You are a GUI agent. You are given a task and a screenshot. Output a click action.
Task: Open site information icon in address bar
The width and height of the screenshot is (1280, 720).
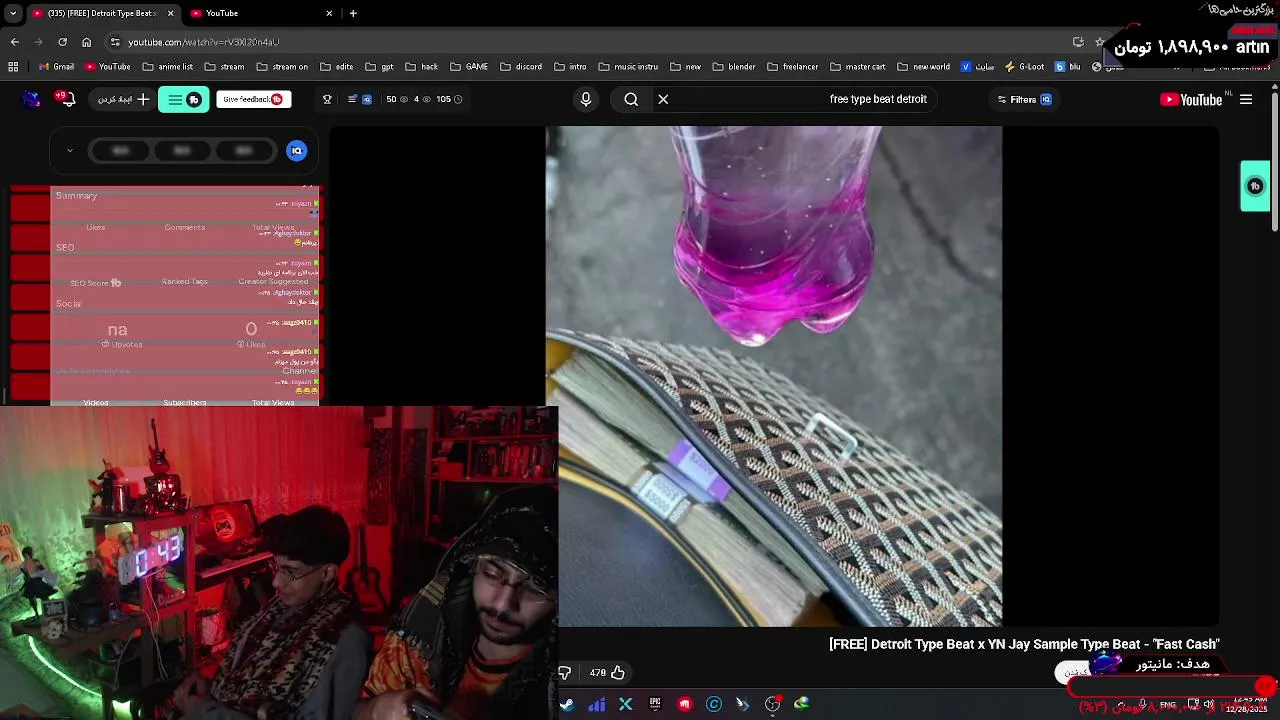pos(115,42)
